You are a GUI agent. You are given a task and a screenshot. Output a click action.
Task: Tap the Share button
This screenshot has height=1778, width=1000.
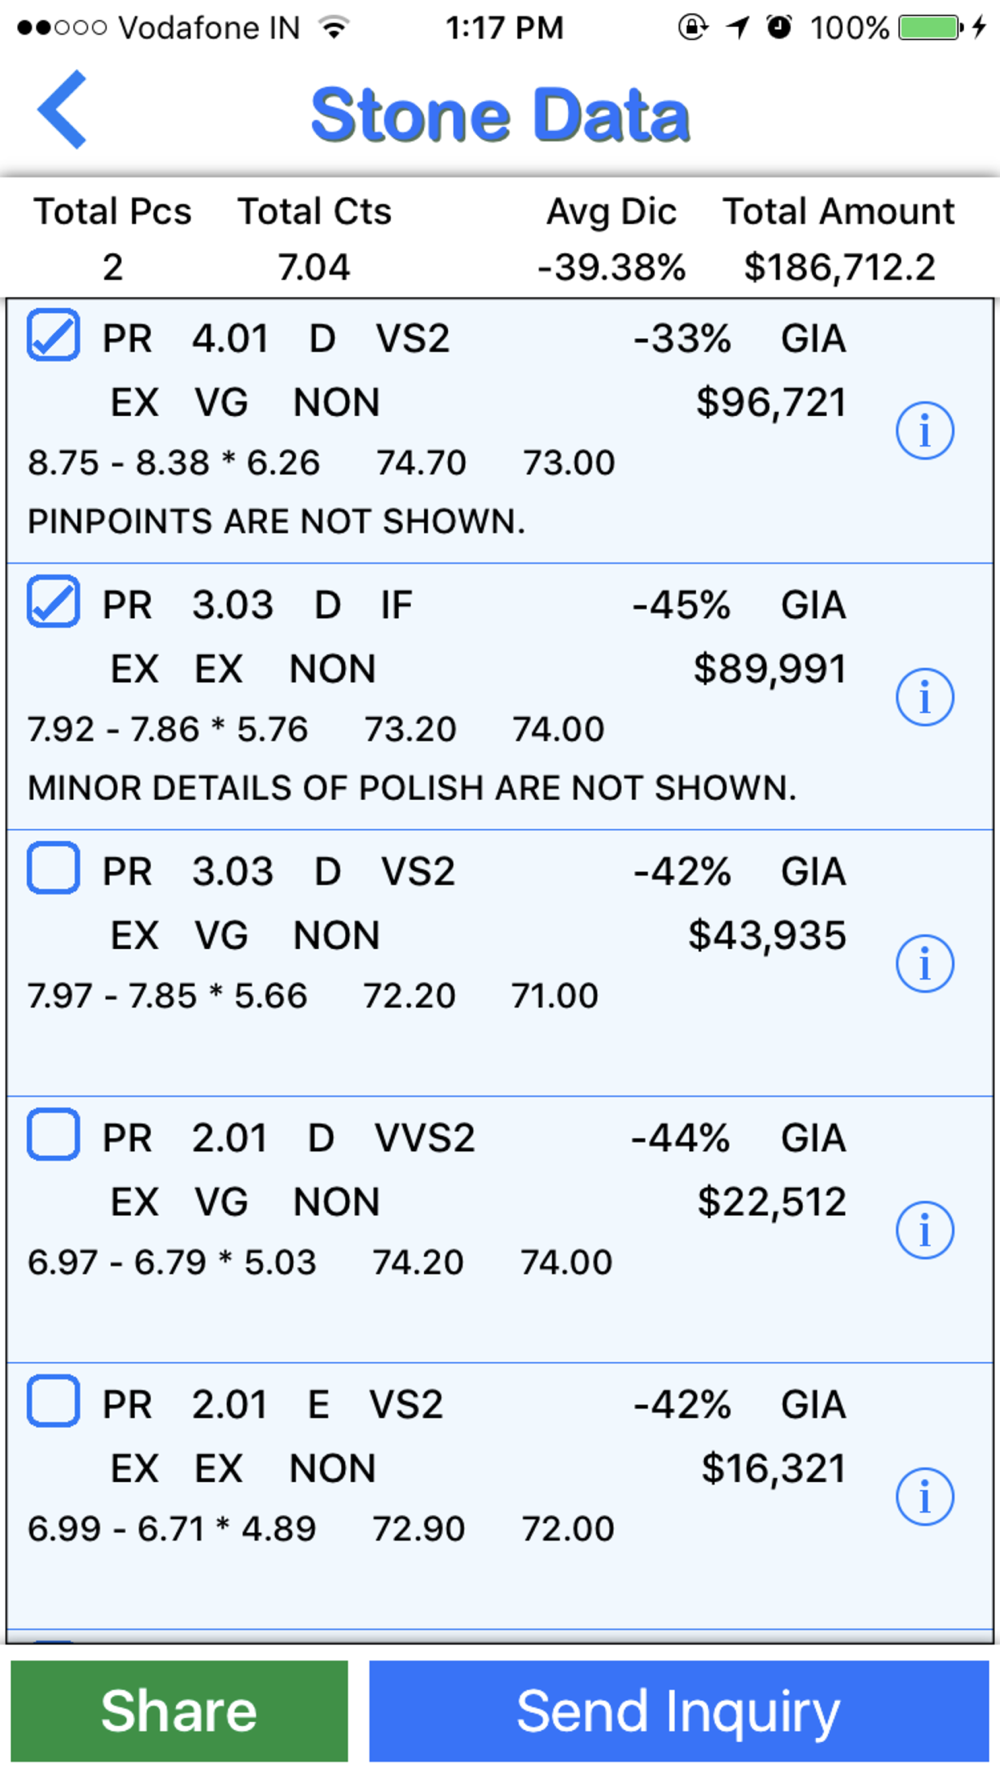click(x=179, y=1711)
